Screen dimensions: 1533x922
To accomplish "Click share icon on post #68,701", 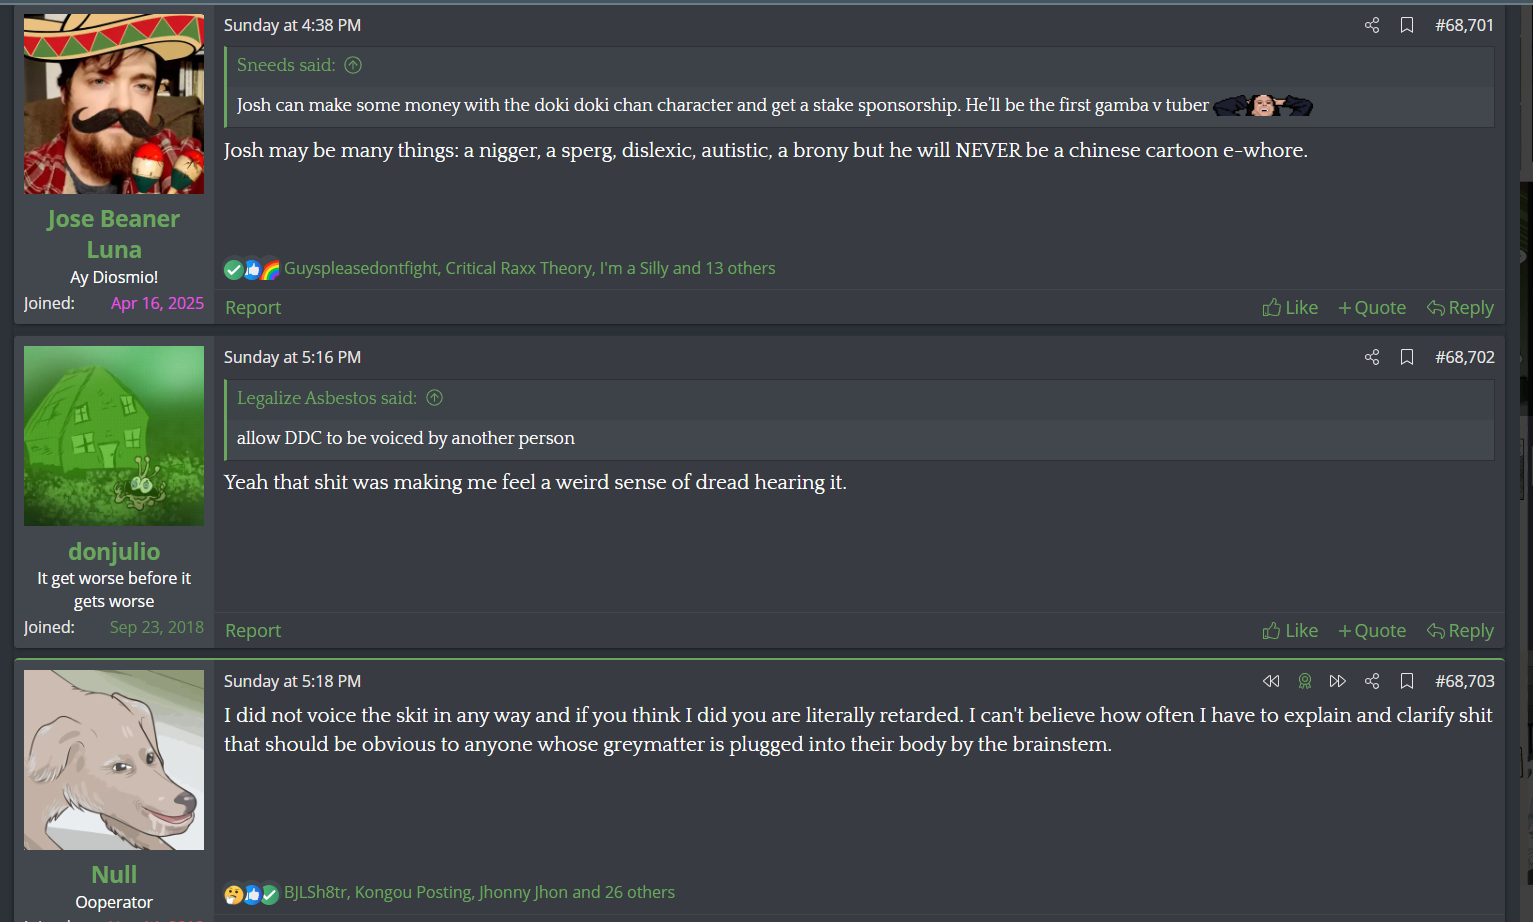I will coord(1372,25).
